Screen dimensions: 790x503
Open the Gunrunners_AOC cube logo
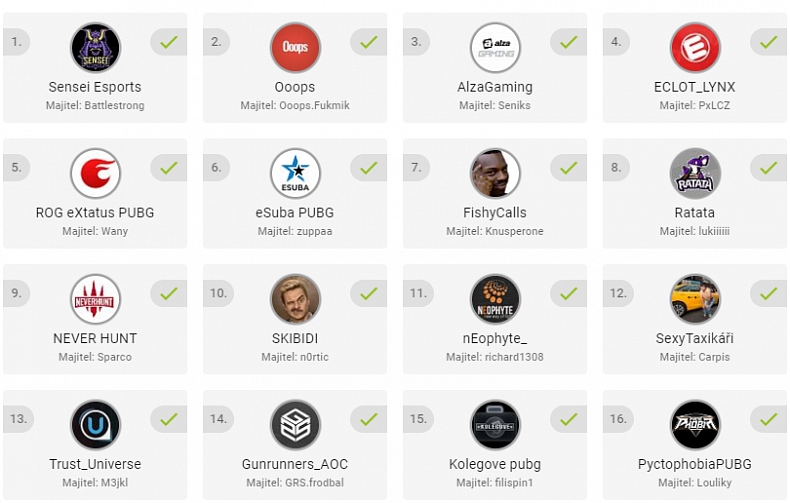click(x=295, y=426)
